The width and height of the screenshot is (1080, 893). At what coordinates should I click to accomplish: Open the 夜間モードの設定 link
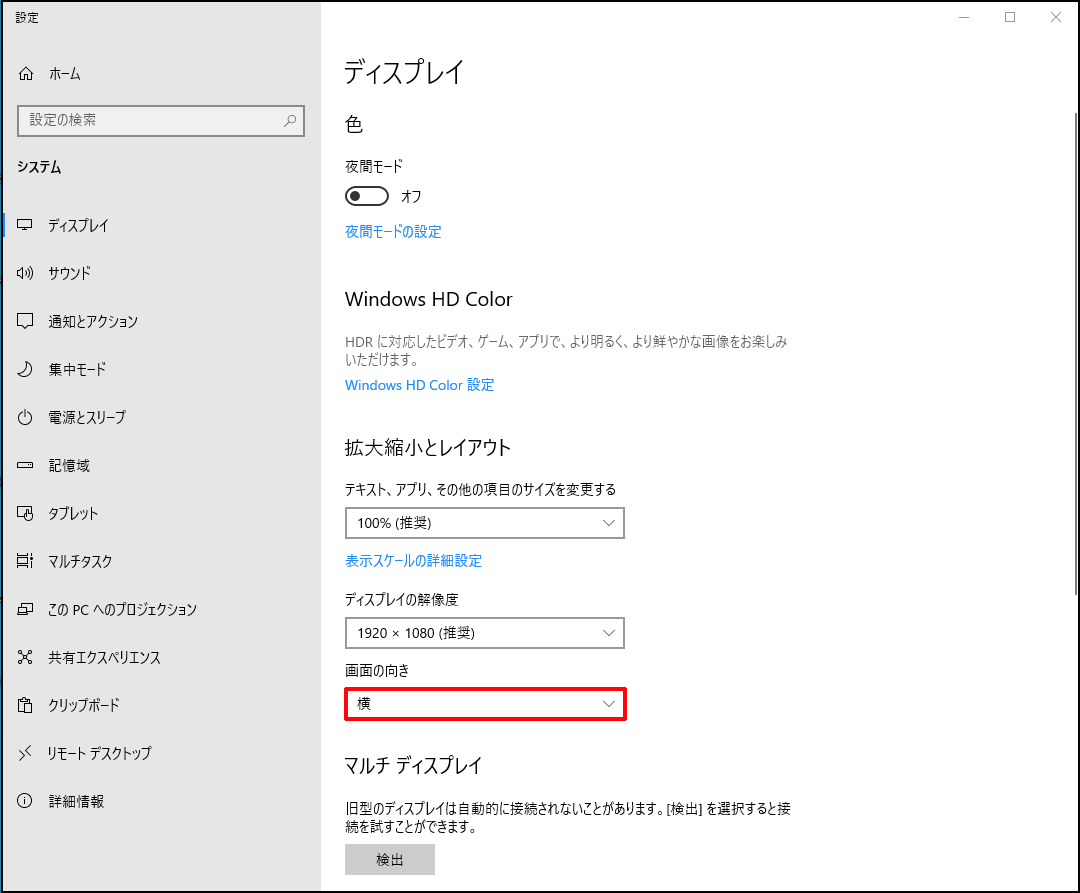[x=393, y=231]
